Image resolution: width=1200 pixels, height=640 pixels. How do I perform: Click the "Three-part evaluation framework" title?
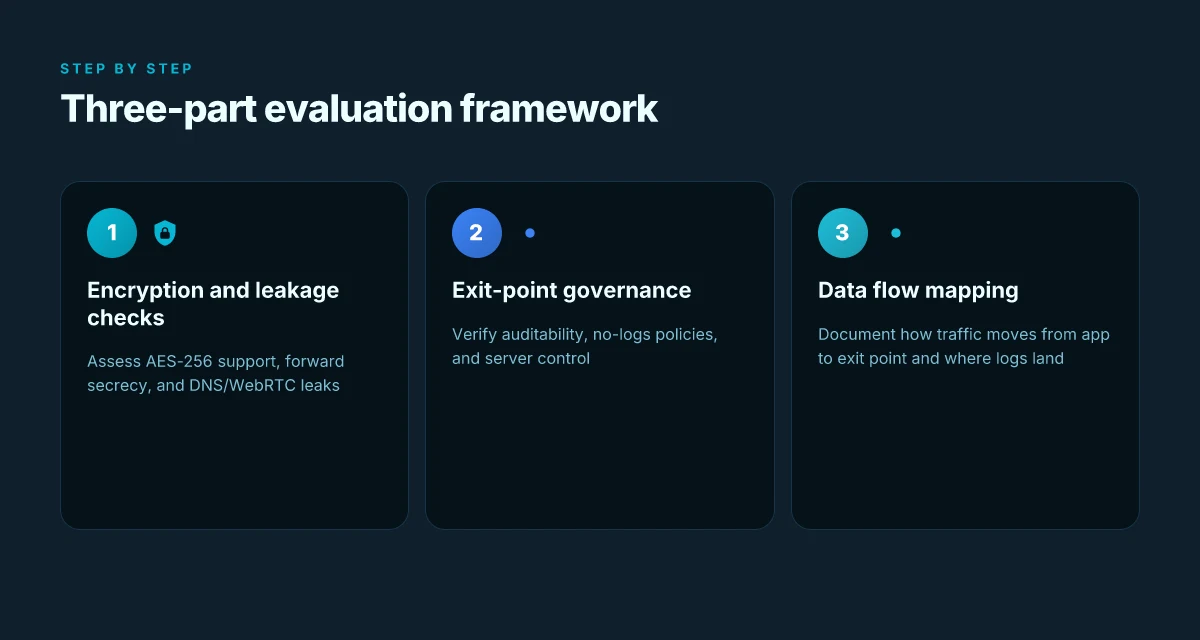click(359, 108)
